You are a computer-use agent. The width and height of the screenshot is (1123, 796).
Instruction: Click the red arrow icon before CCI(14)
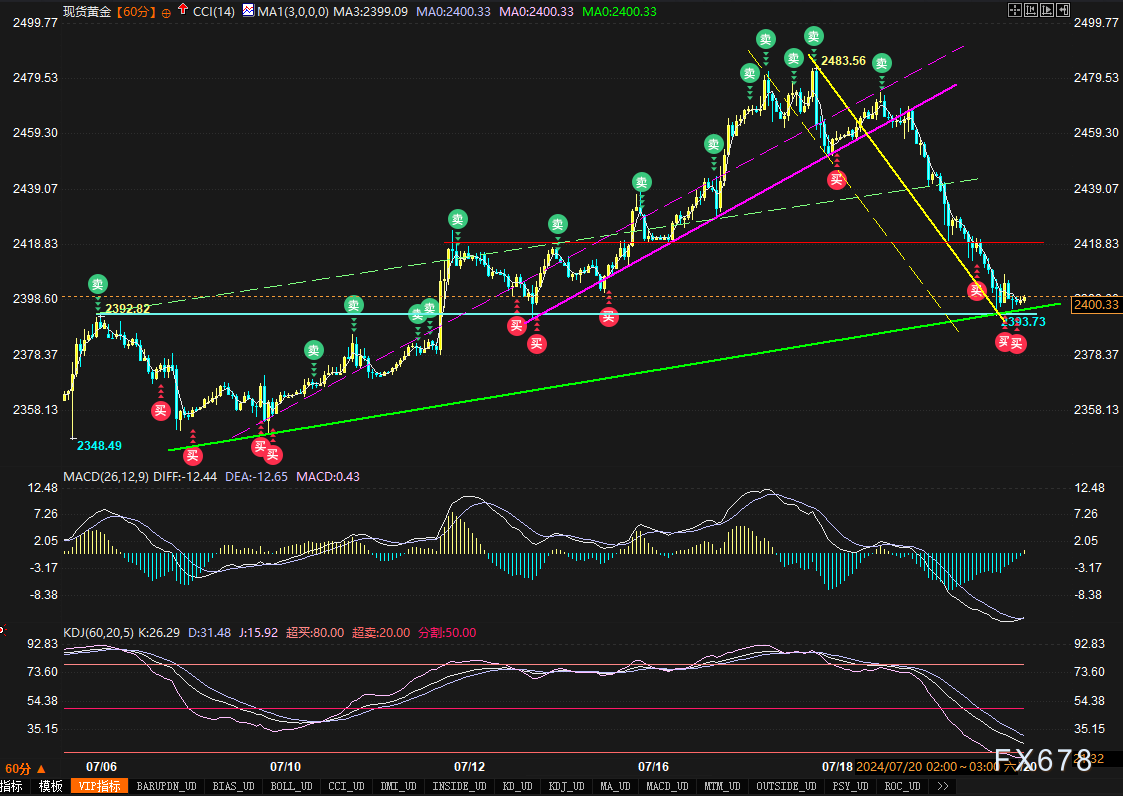coord(181,11)
